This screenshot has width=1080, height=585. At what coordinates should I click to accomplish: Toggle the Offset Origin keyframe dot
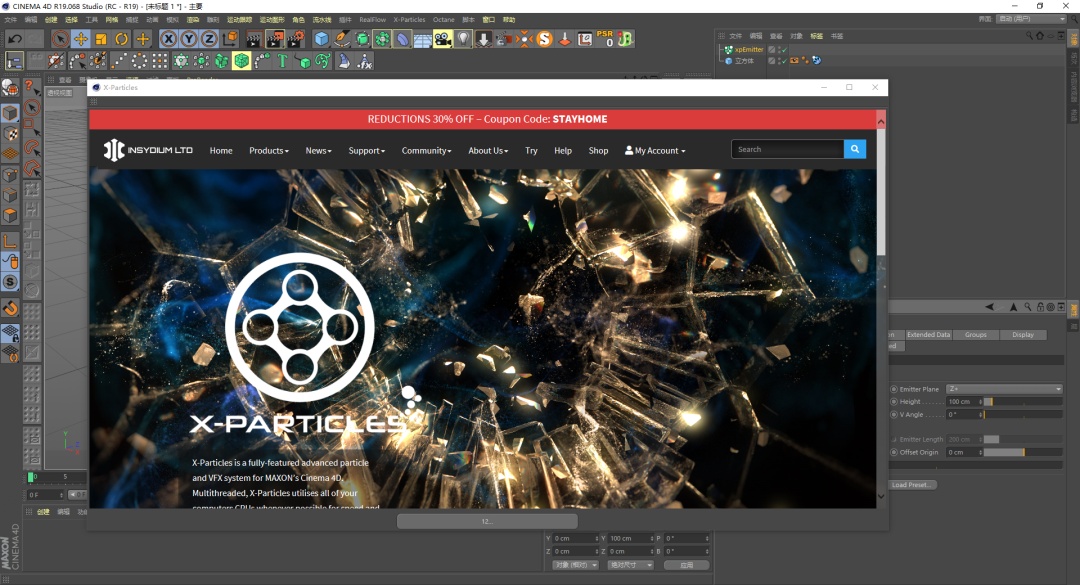894,452
